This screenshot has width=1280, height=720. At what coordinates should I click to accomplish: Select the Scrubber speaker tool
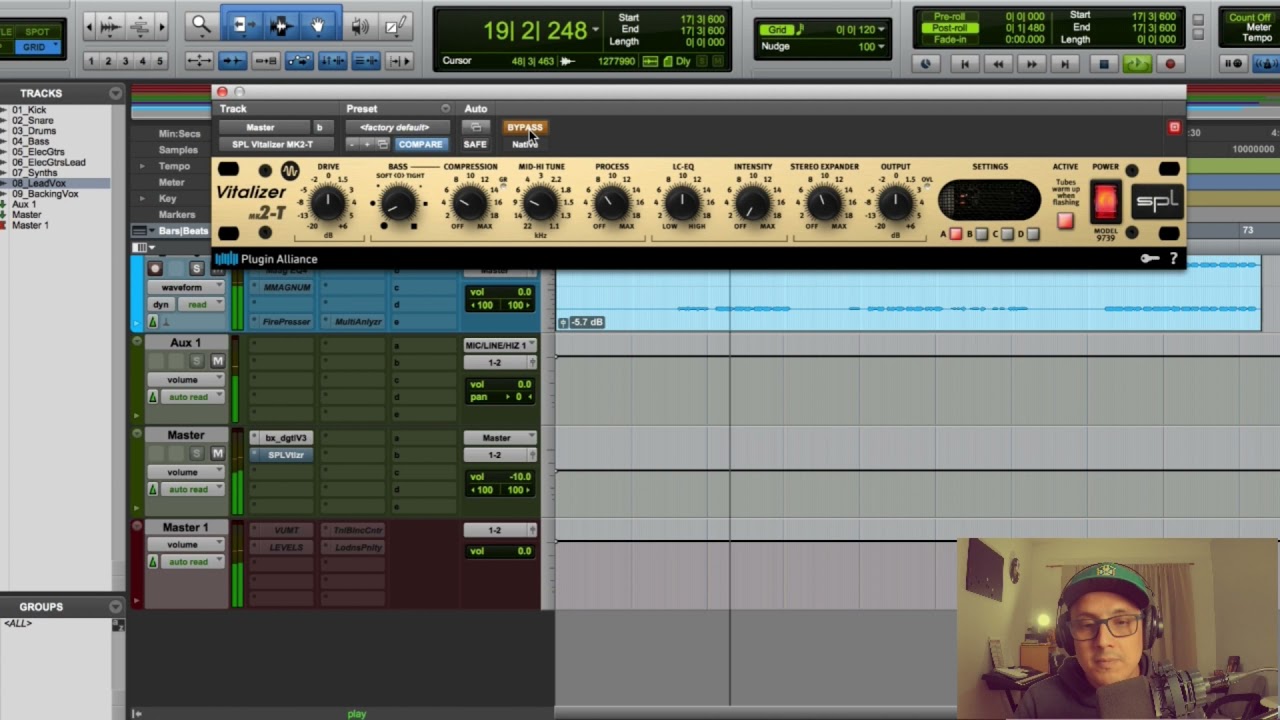click(x=360, y=27)
